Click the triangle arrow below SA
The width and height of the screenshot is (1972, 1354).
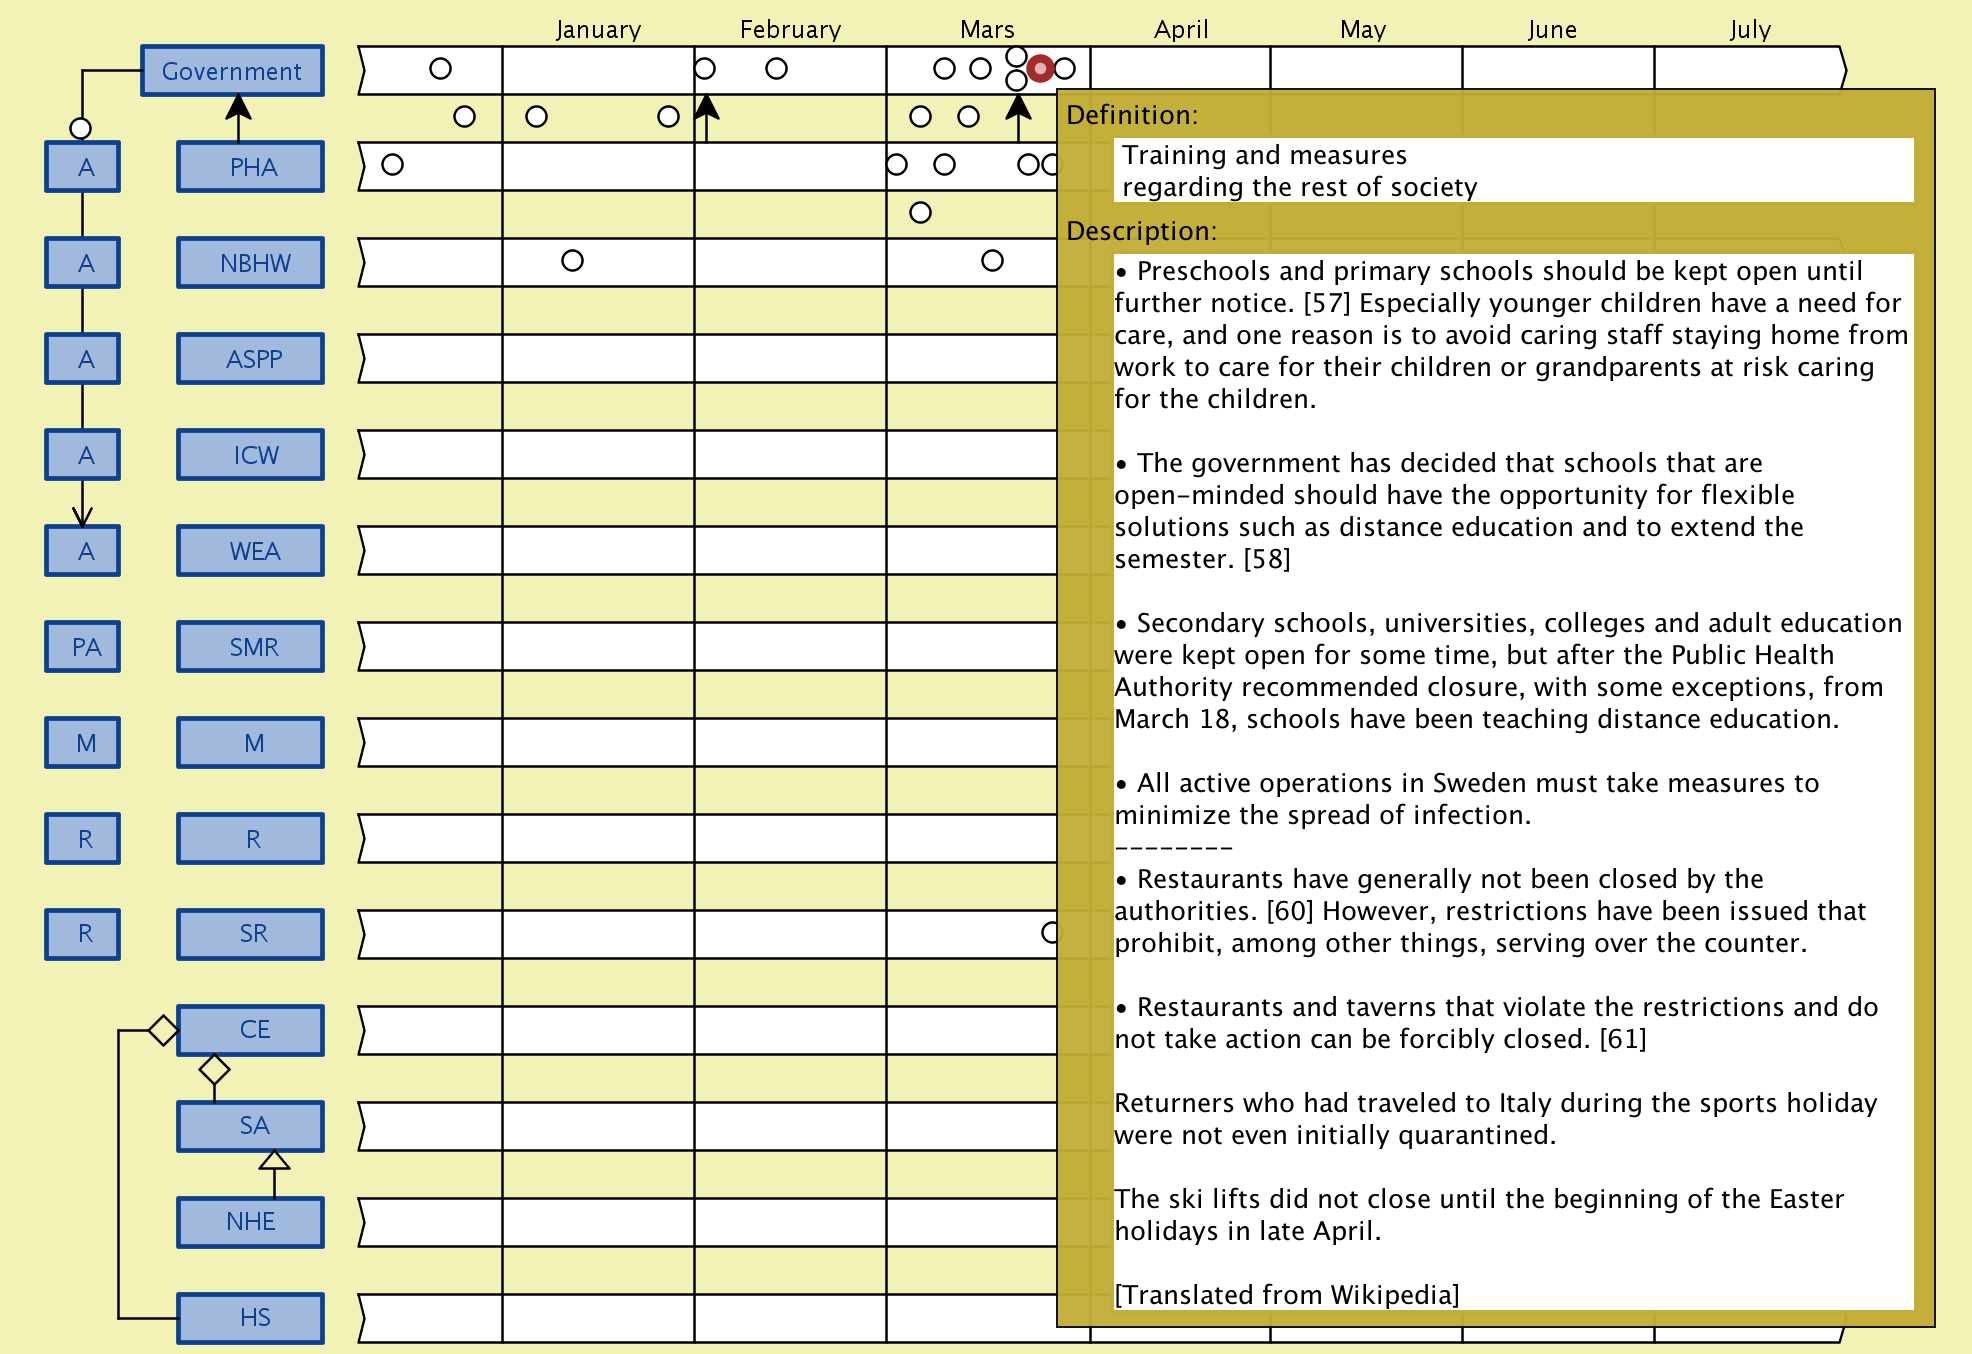(274, 1161)
